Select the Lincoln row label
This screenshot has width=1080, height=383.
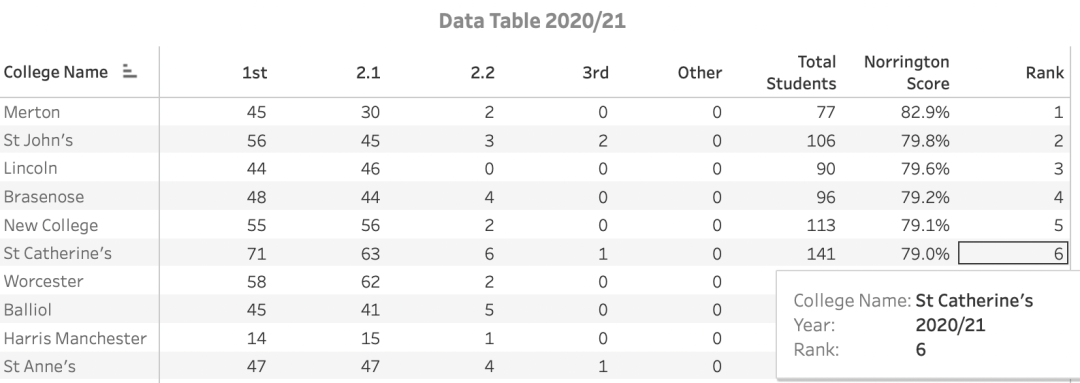point(30,169)
